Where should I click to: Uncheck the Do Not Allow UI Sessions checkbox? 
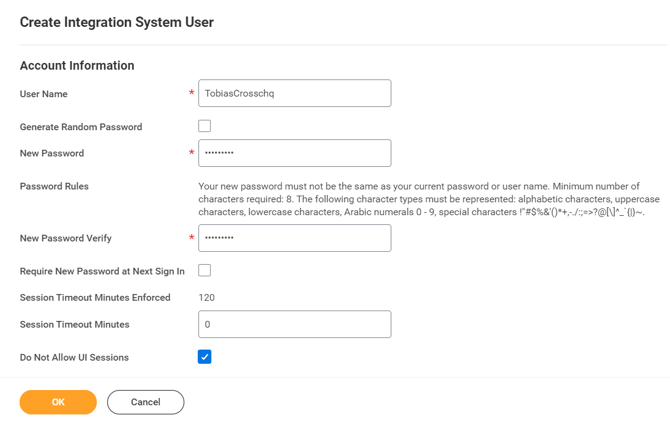pos(204,357)
